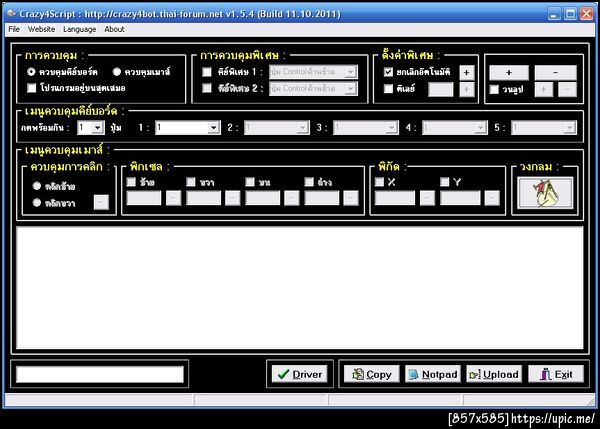Uncheck the cancel automatic checkbox
The image size is (600, 429).
(x=388, y=72)
